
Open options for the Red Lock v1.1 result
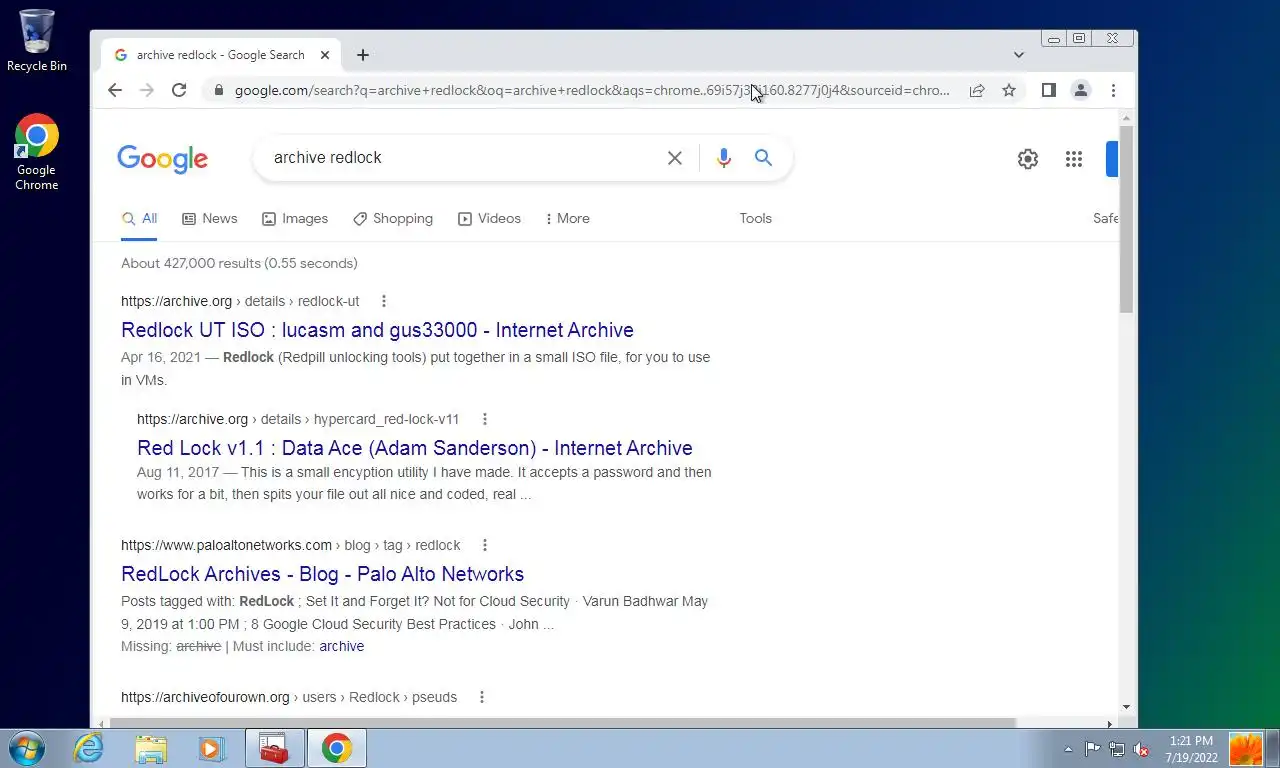pos(484,419)
